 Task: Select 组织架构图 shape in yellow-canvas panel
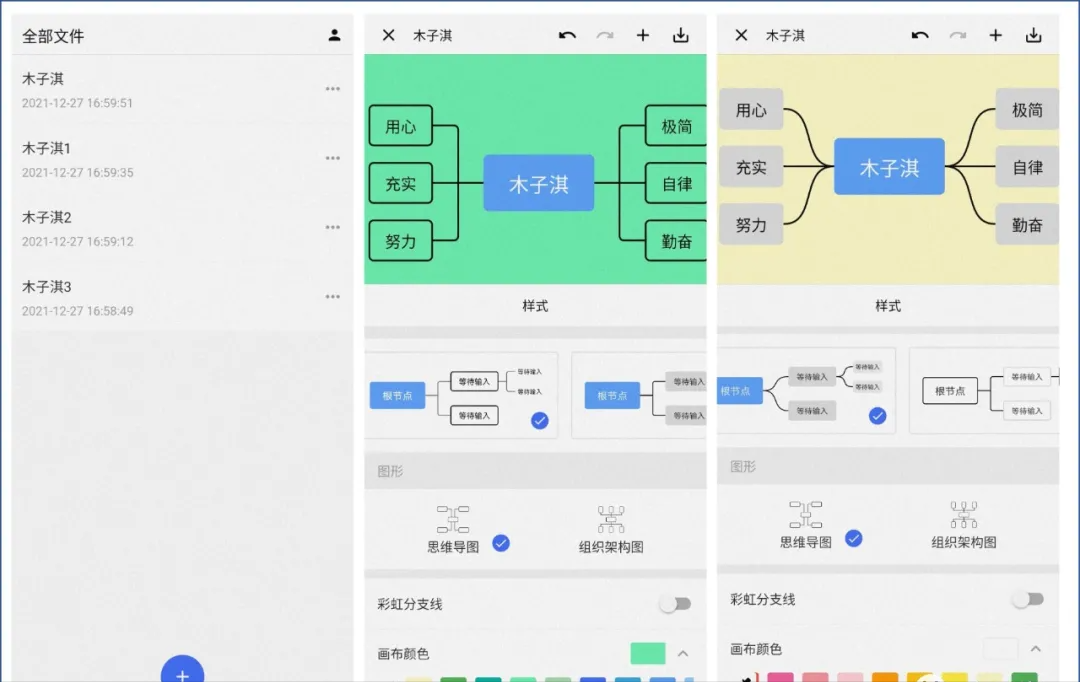(964, 525)
